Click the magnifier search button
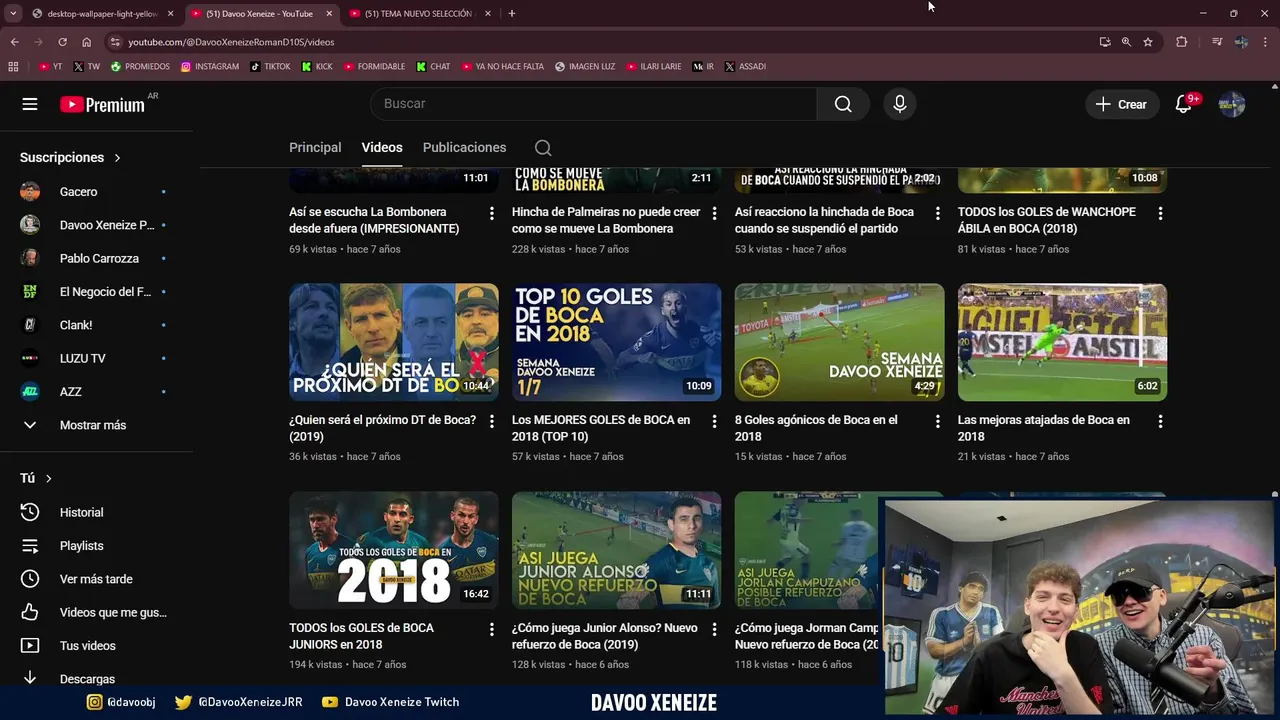Viewport: 1280px width, 720px height. [x=843, y=104]
